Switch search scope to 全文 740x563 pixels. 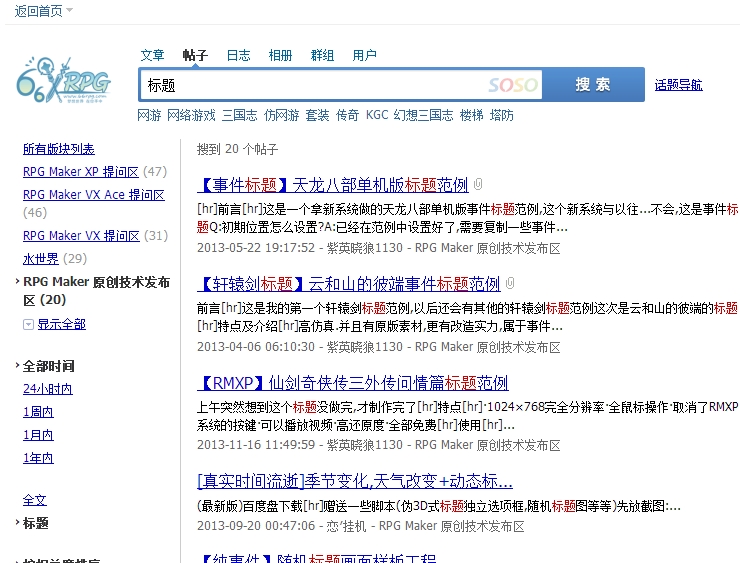coord(35,500)
